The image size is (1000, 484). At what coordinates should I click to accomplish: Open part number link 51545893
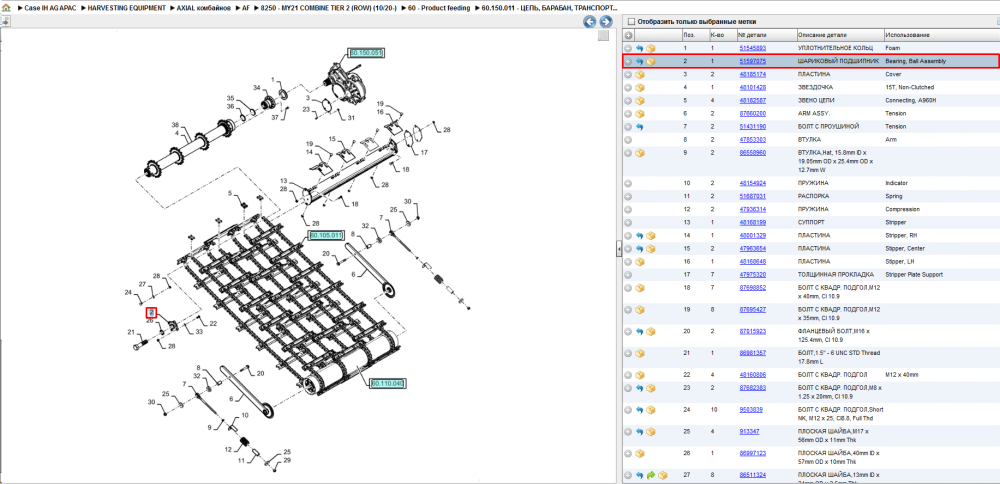pos(753,48)
